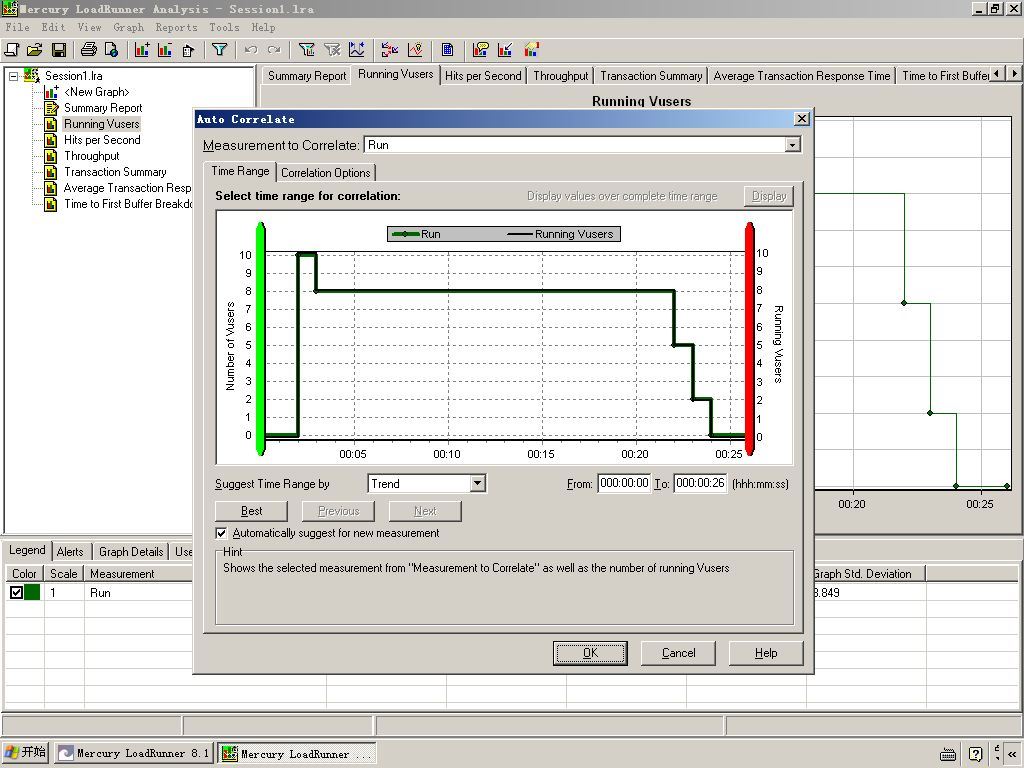Click the Display button
This screenshot has width=1024, height=768.
(x=769, y=196)
